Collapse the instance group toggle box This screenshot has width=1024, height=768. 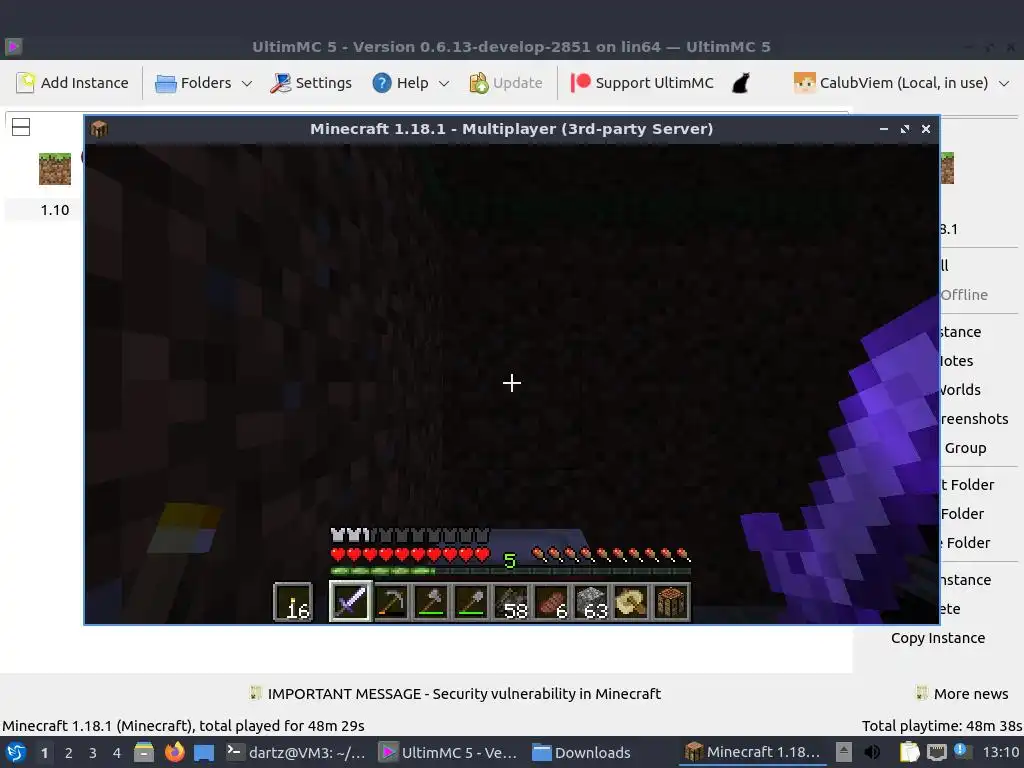click(21, 127)
